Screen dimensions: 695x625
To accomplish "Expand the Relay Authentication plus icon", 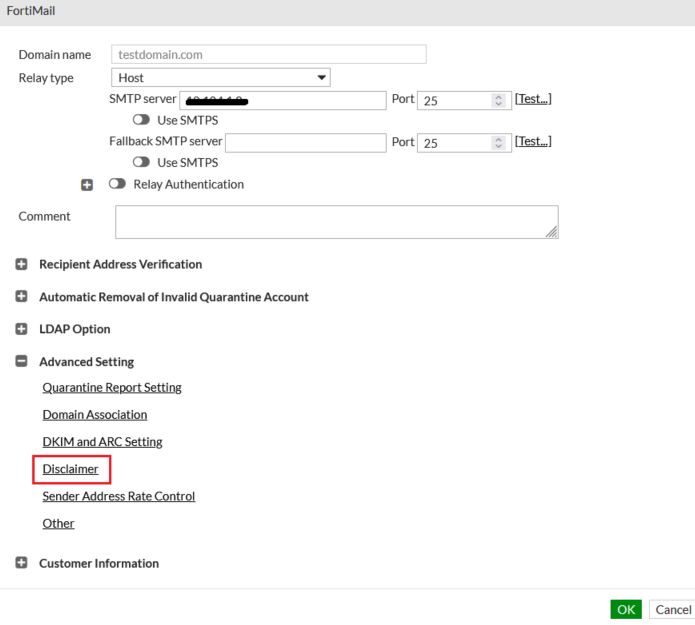I will pos(88,185).
